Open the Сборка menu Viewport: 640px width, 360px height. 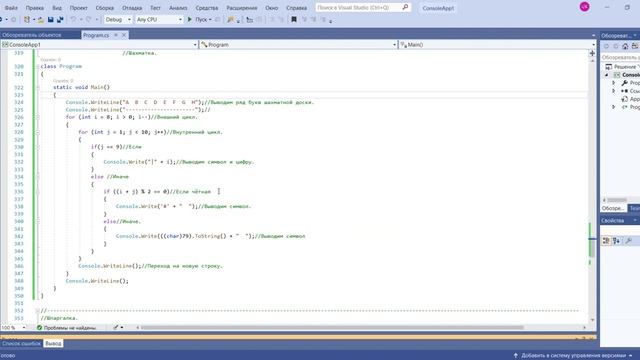point(105,8)
